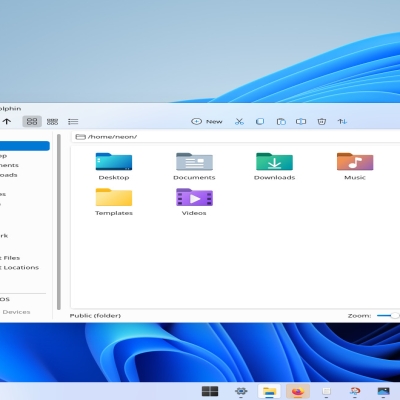This screenshot has width=400, height=400.
Task: Click the blank document app in taskbar
Action: 326,391
